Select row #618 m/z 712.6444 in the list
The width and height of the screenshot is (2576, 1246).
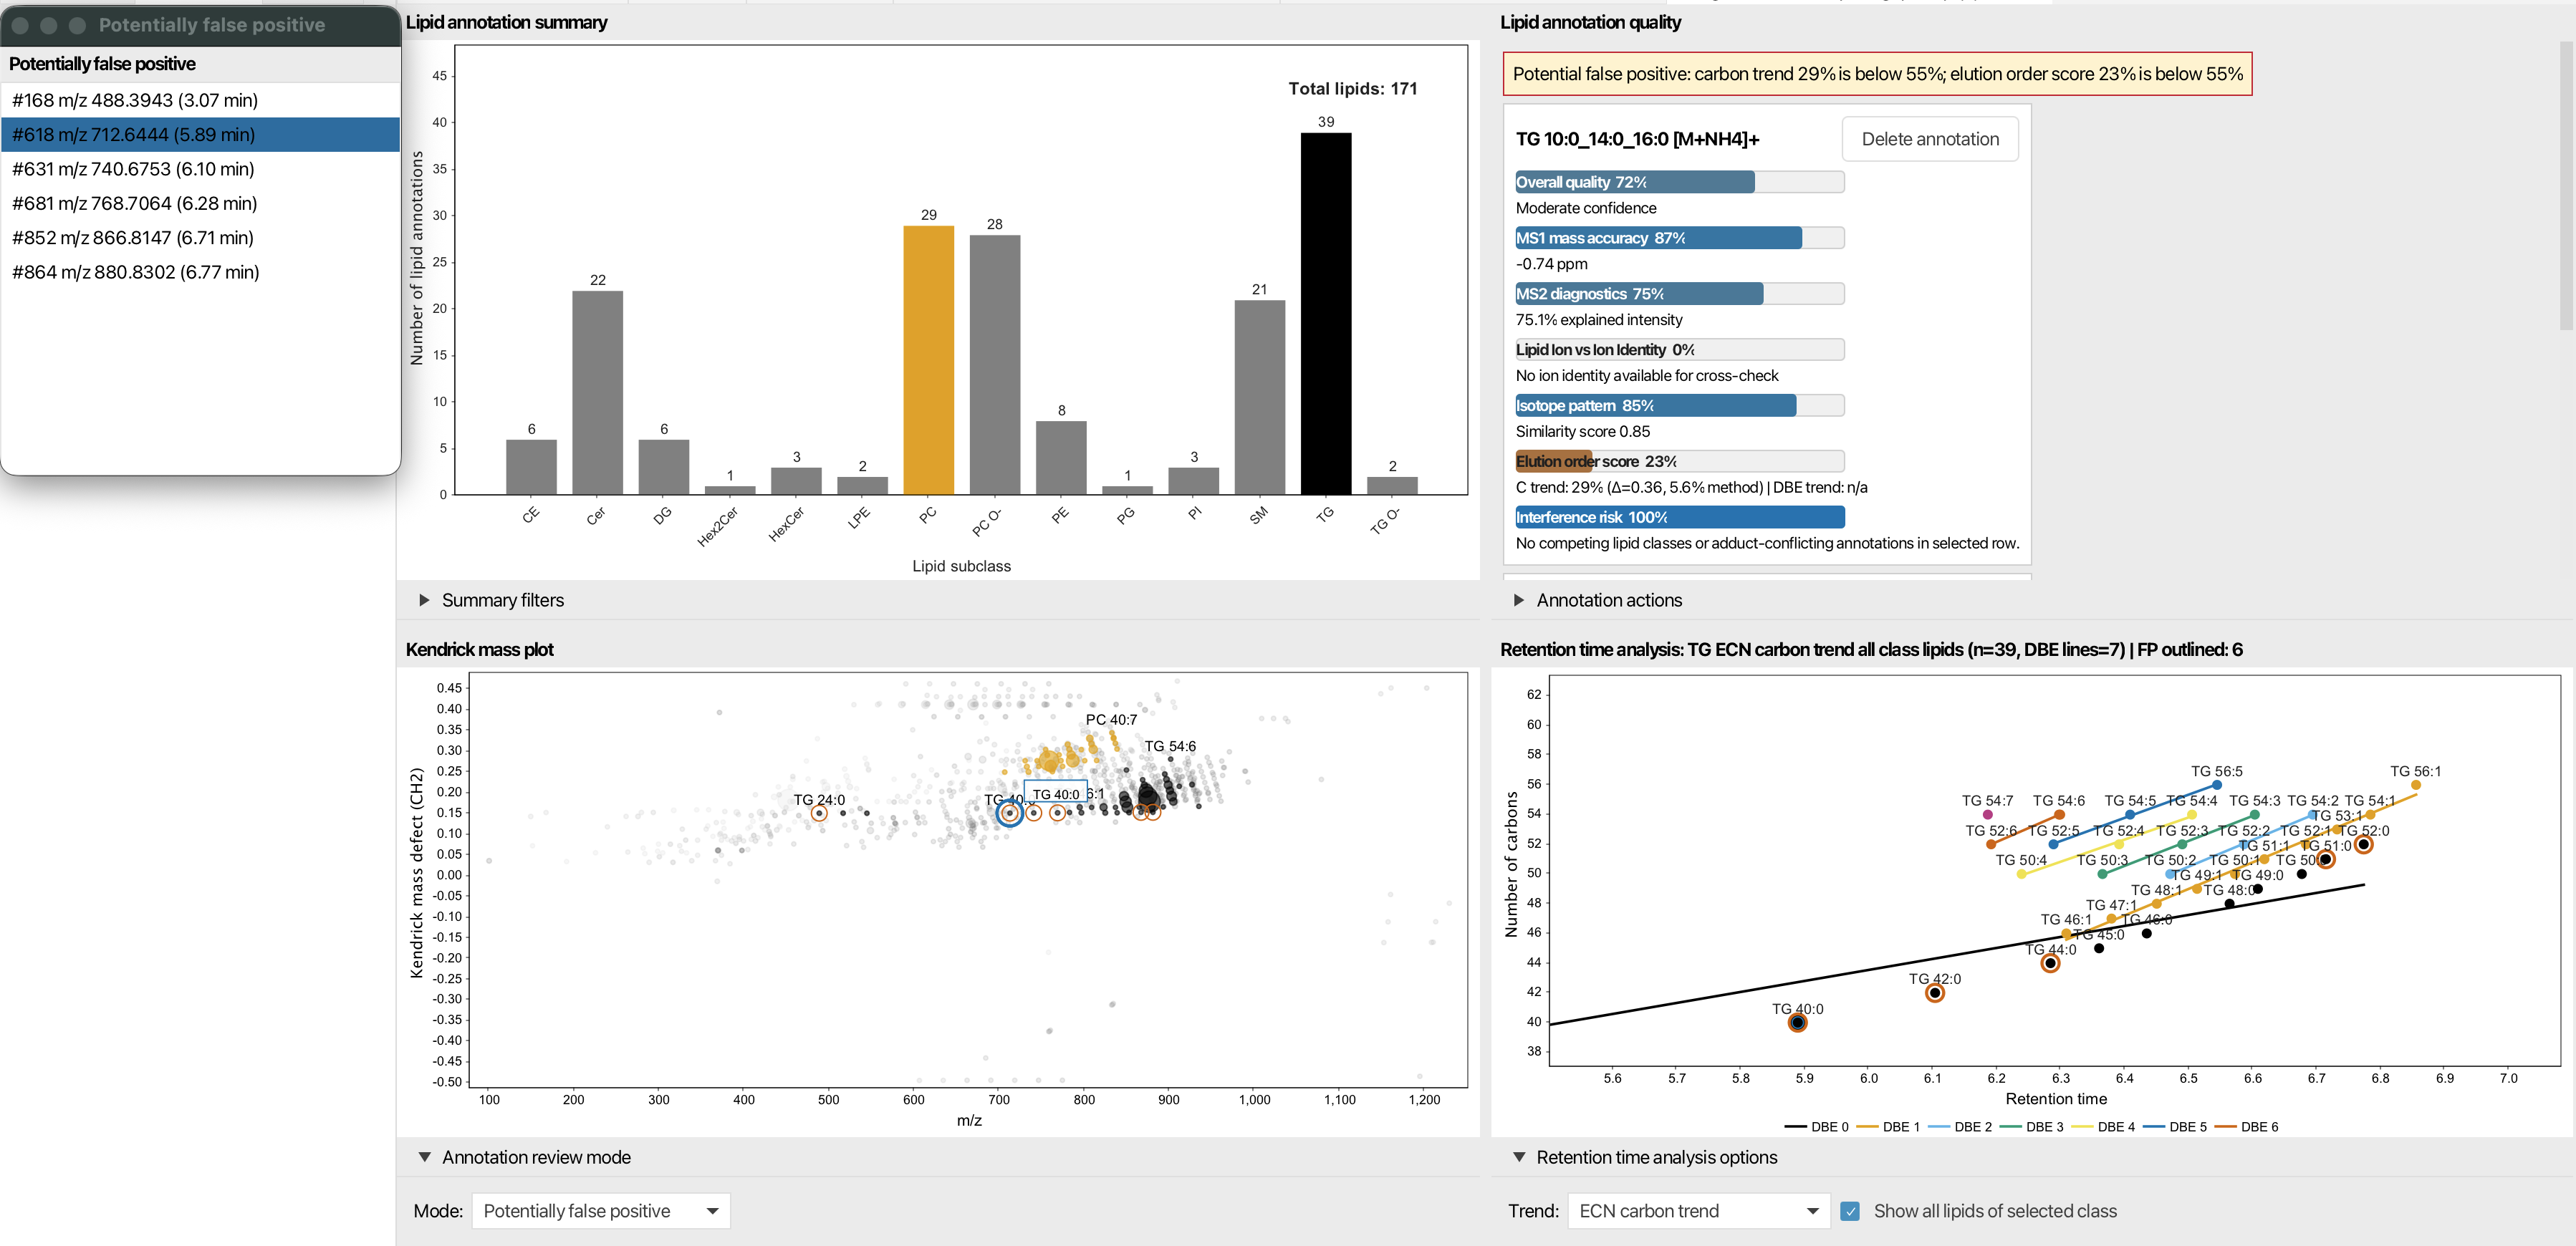[200, 134]
